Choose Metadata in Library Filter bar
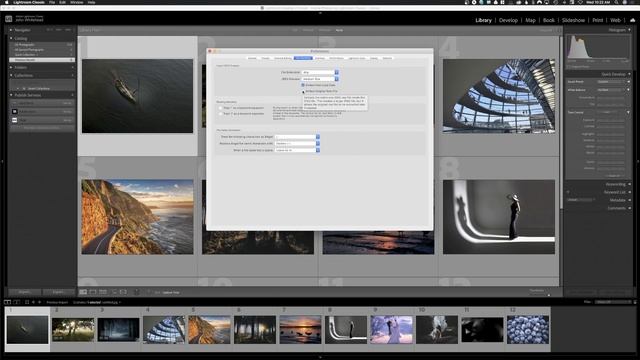The height and width of the screenshot is (360, 640). (324, 30)
